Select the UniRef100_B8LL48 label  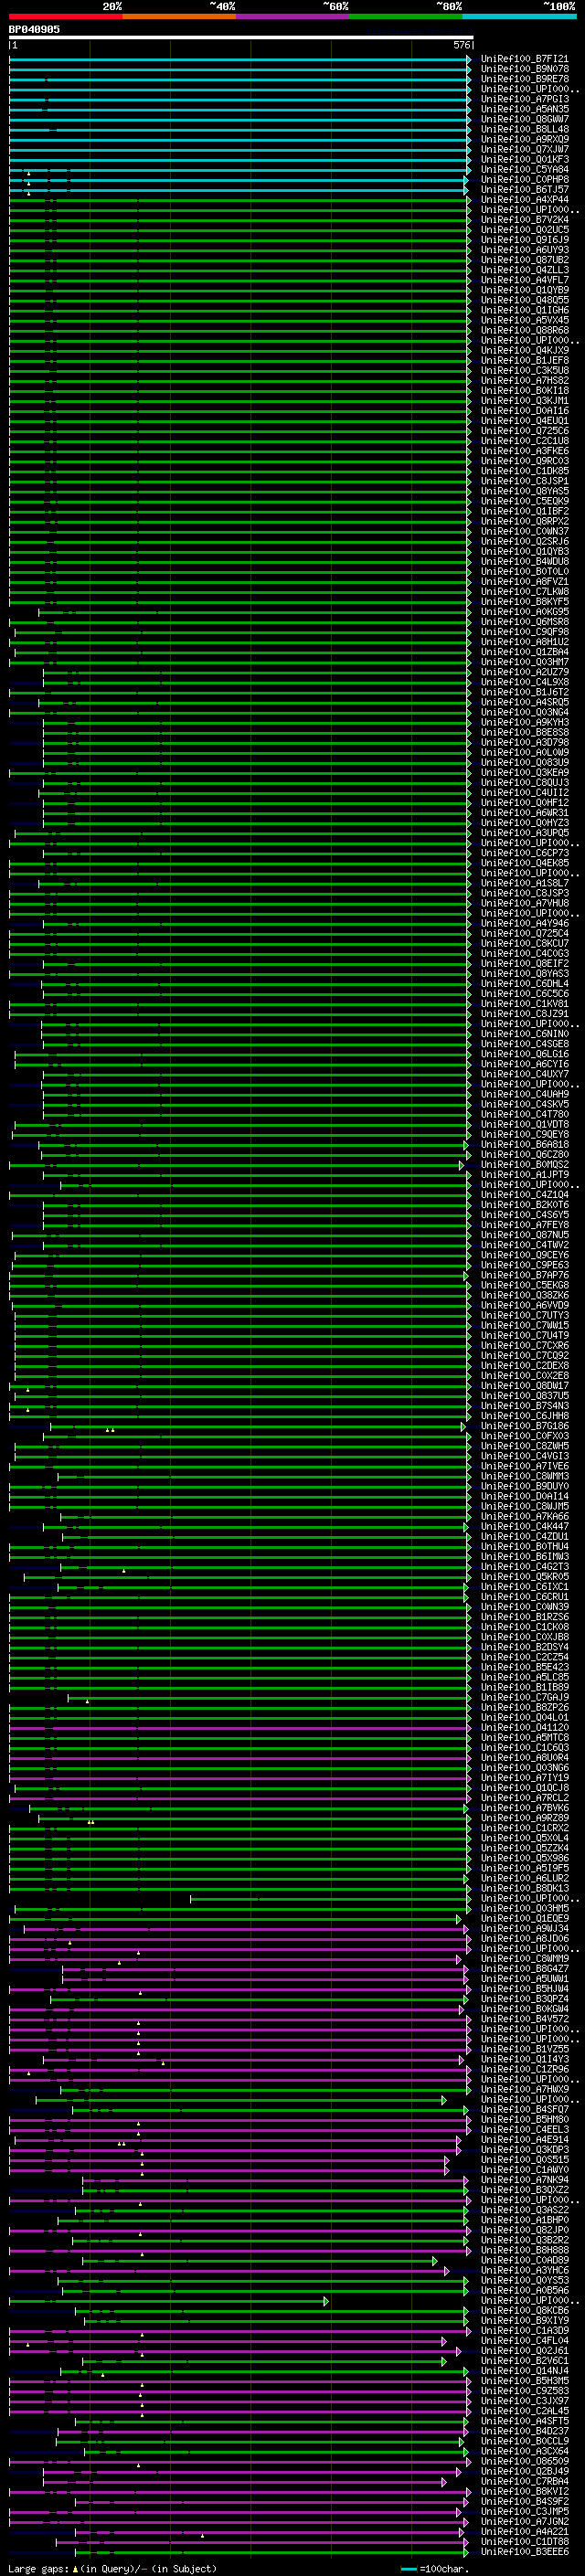[x=525, y=130]
